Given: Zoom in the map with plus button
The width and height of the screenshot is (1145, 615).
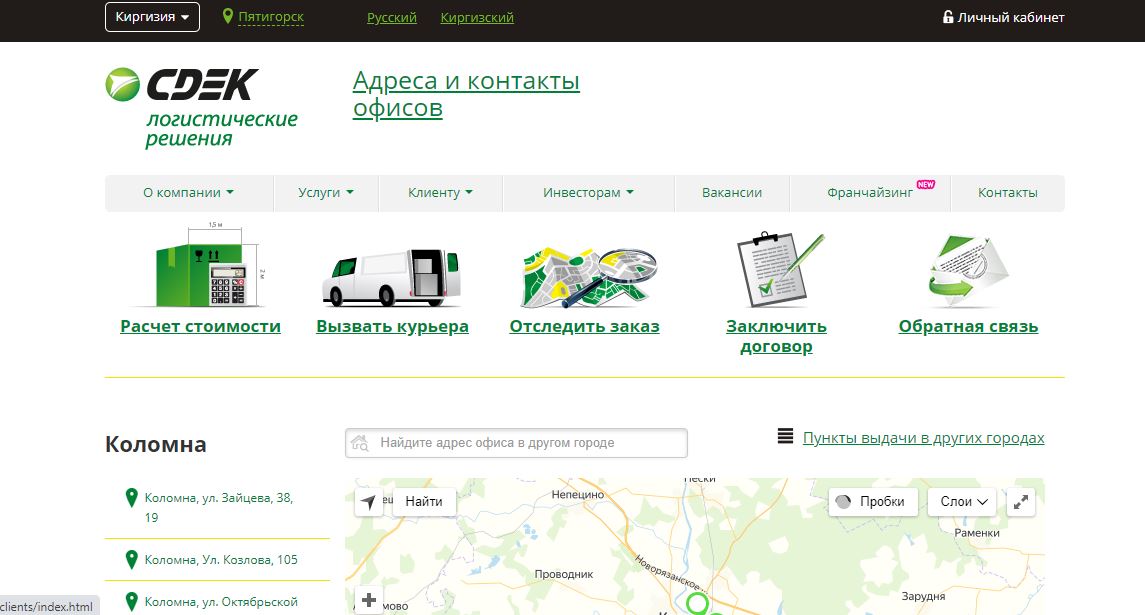Looking at the screenshot, I should pos(369,600).
